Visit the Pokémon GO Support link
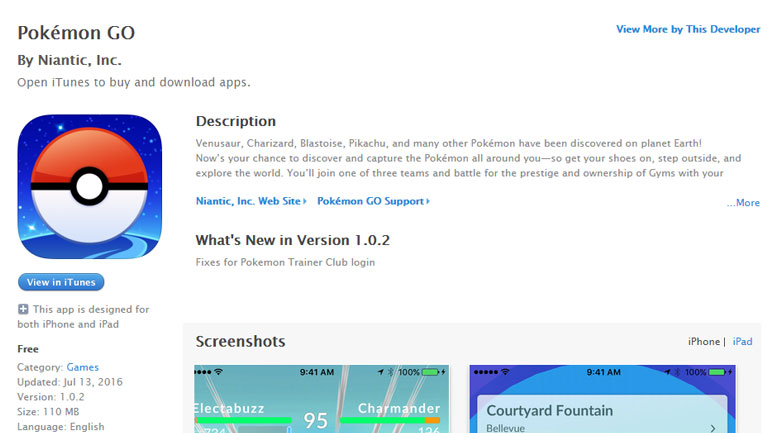The image size is (770, 433). [x=370, y=201]
